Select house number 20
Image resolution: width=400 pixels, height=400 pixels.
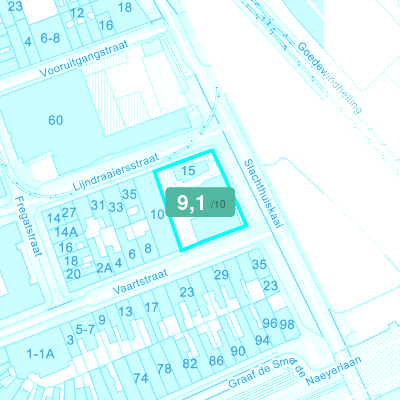tap(73, 274)
